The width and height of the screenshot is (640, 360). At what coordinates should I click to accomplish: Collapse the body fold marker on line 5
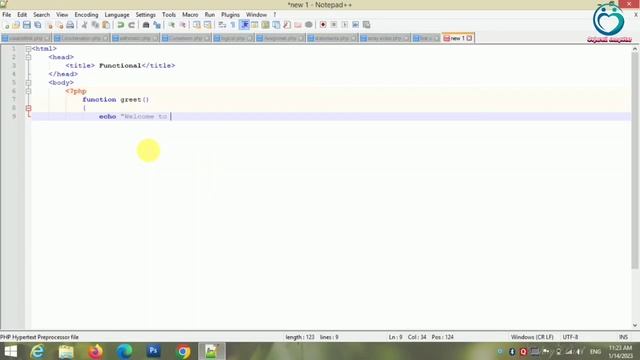(x=28, y=83)
